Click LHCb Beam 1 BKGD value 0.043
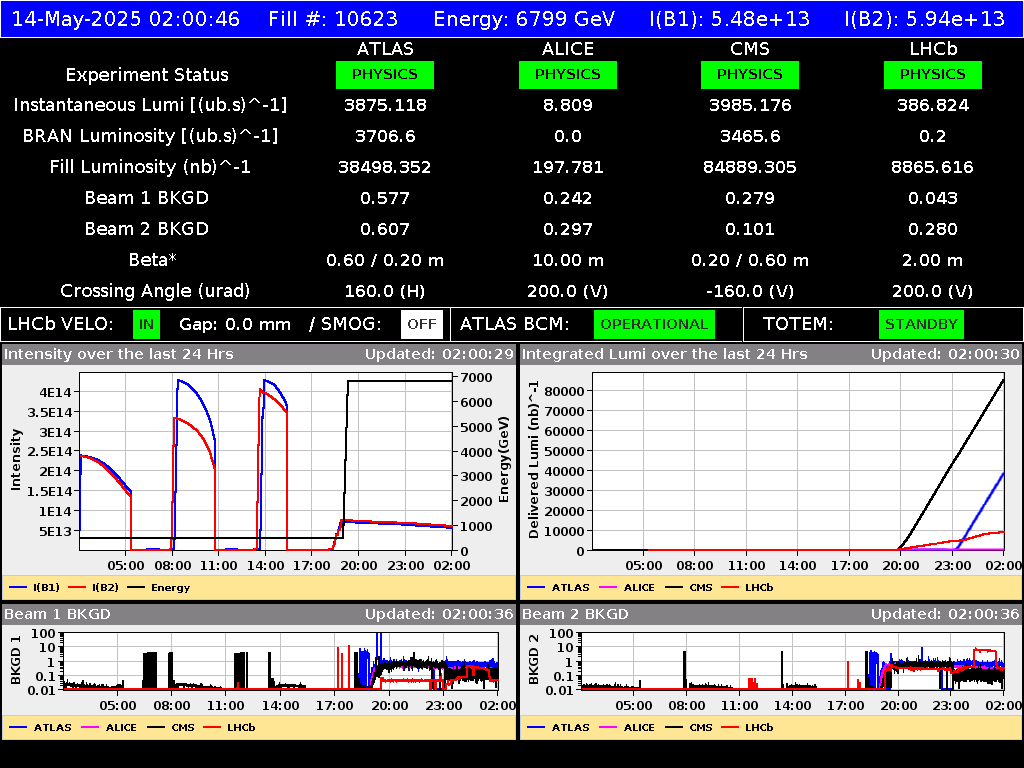 tap(933, 198)
